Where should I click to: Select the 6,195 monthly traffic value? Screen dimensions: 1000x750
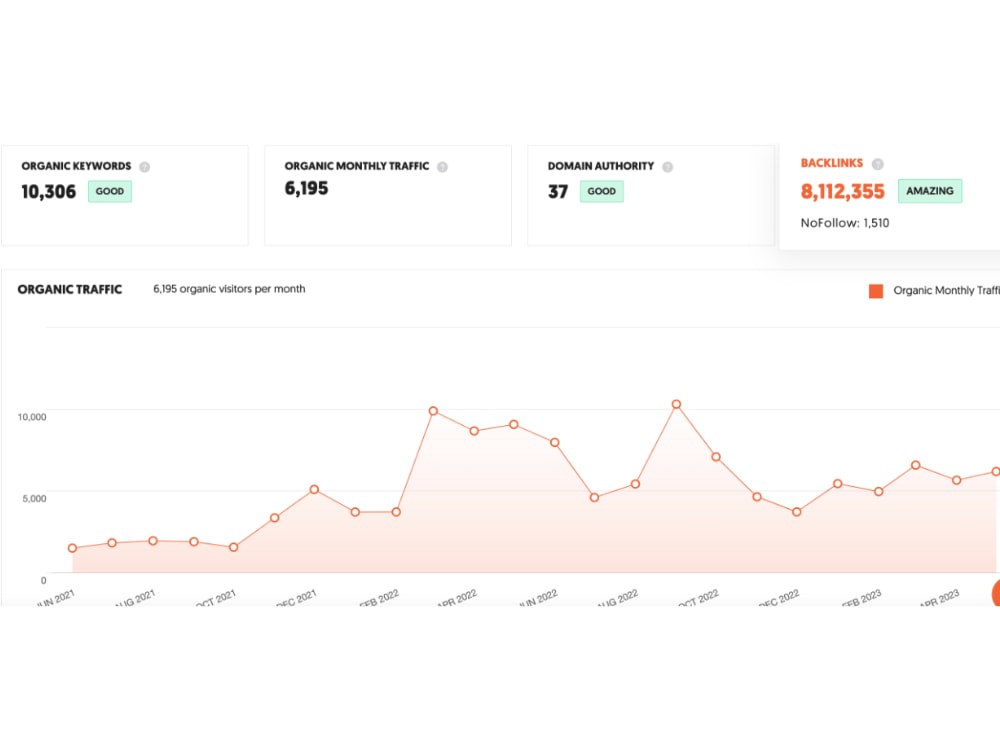pos(306,188)
